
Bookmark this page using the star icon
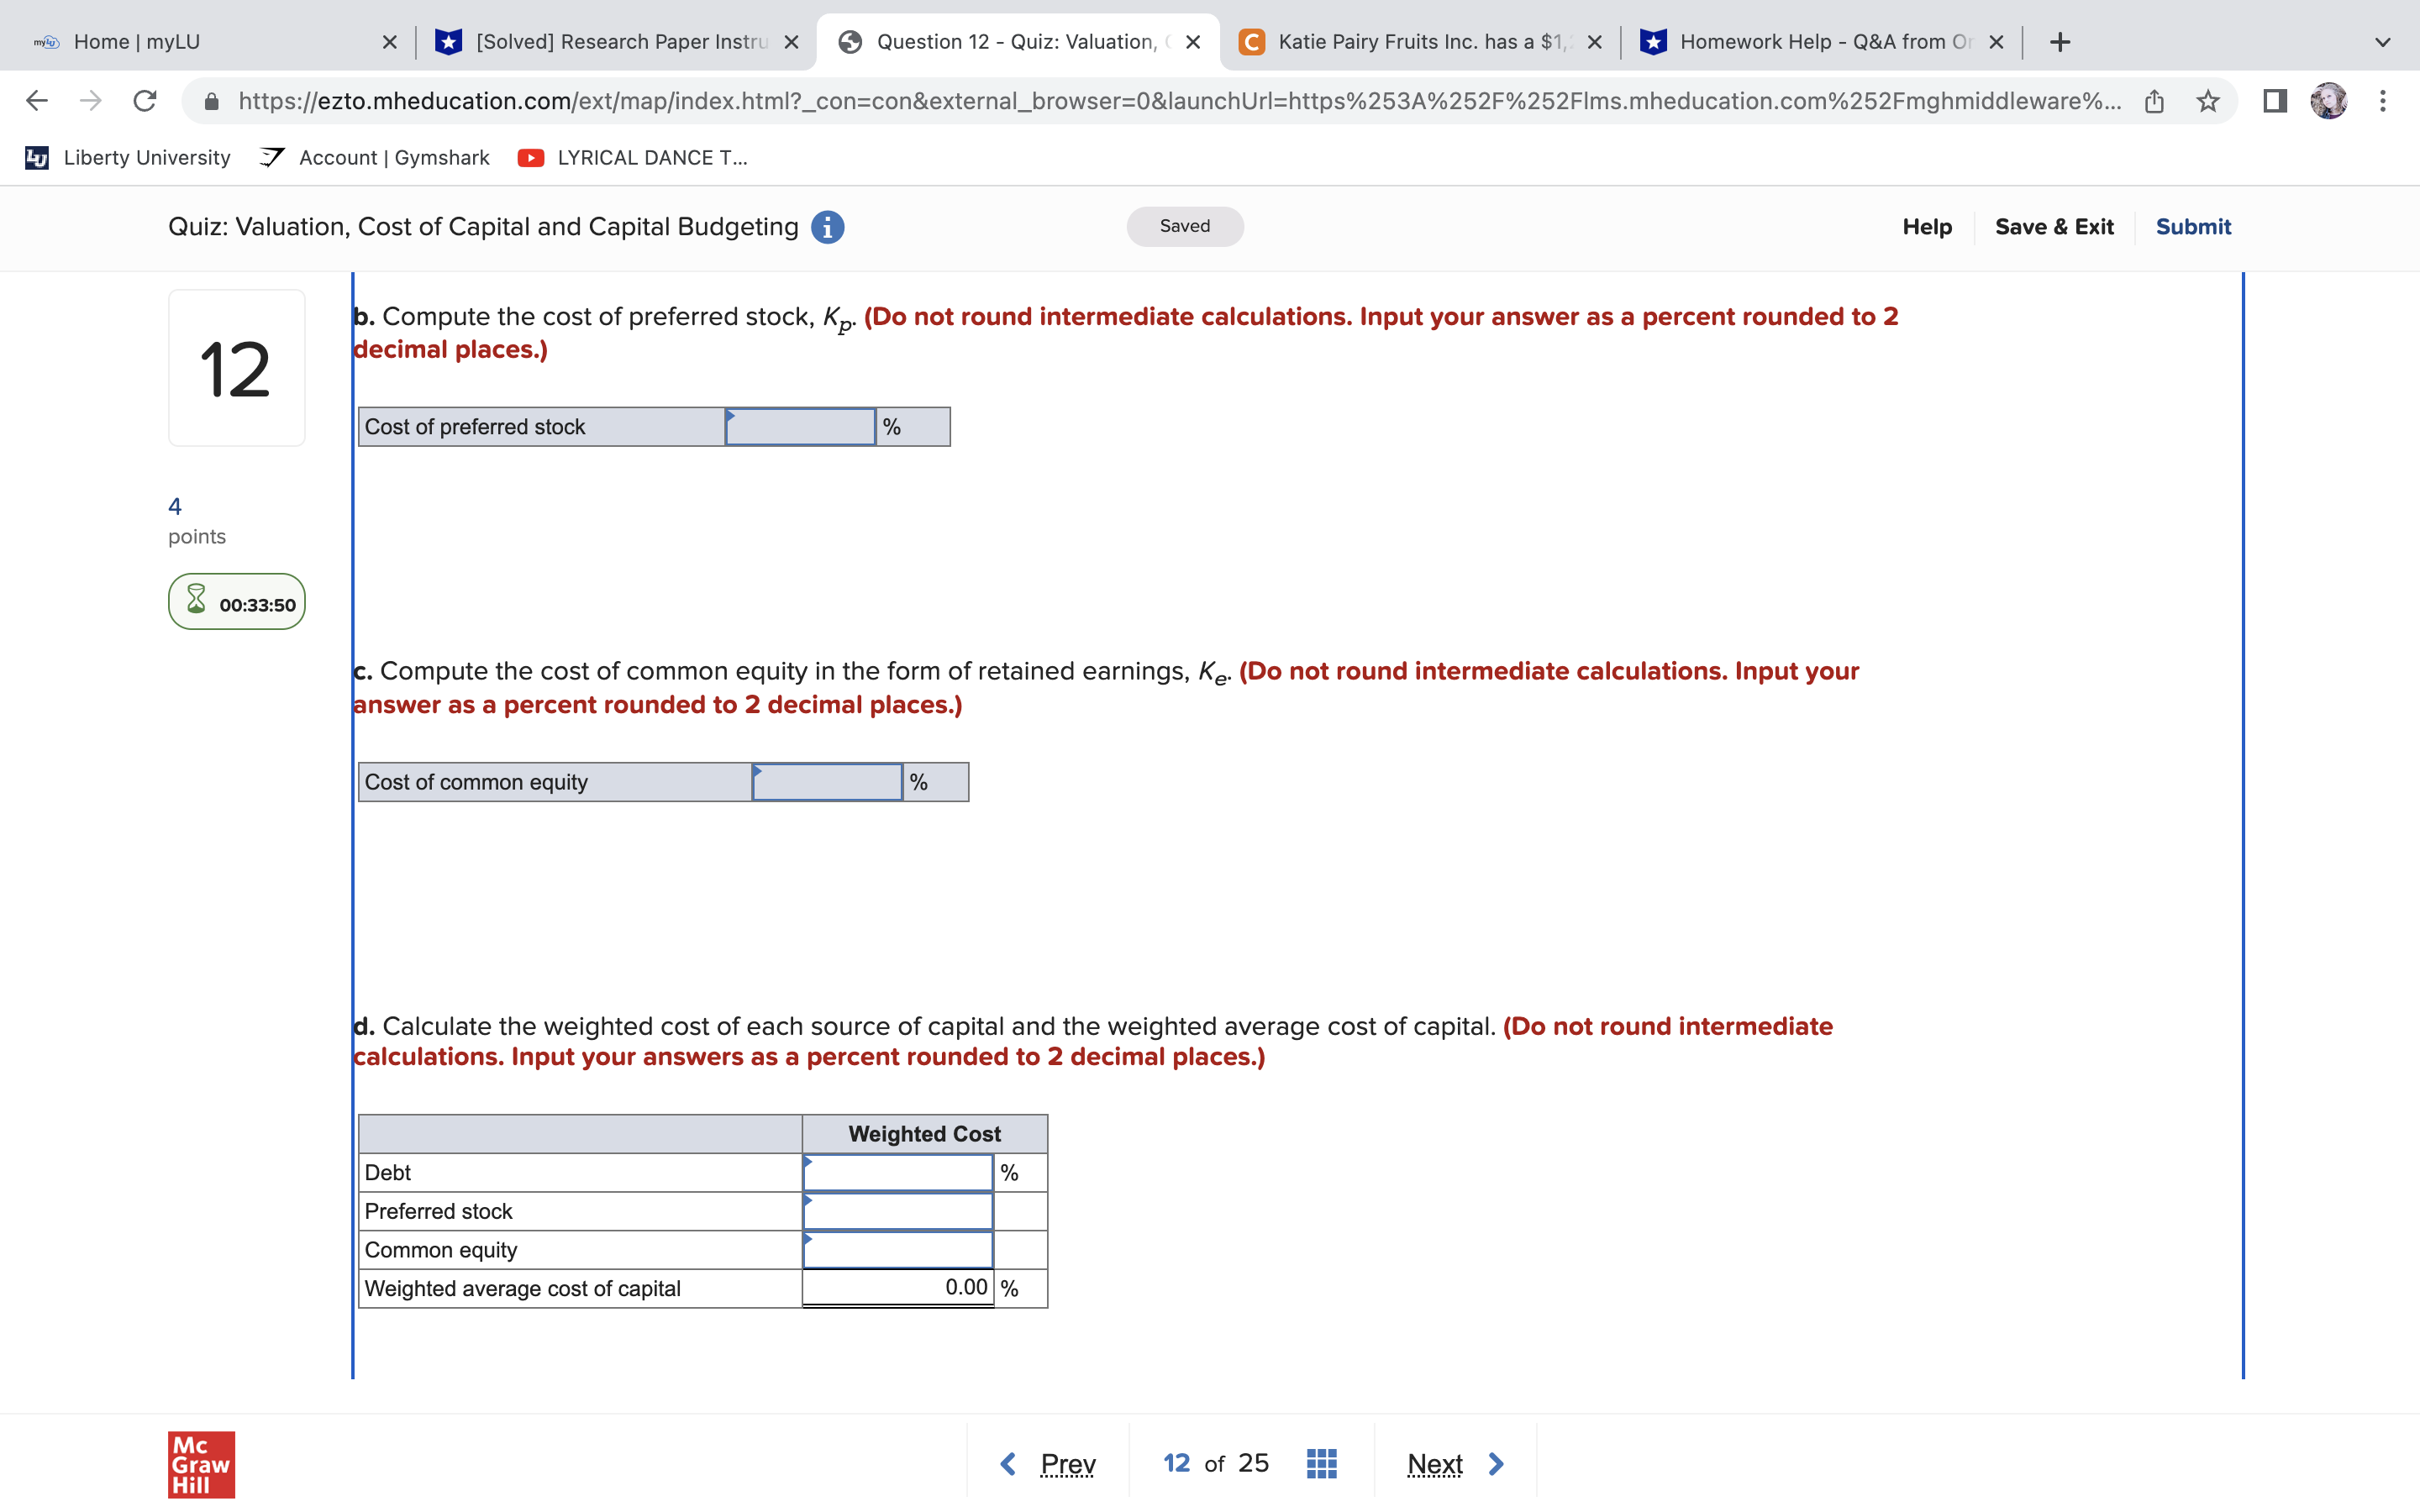pos(2207,100)
